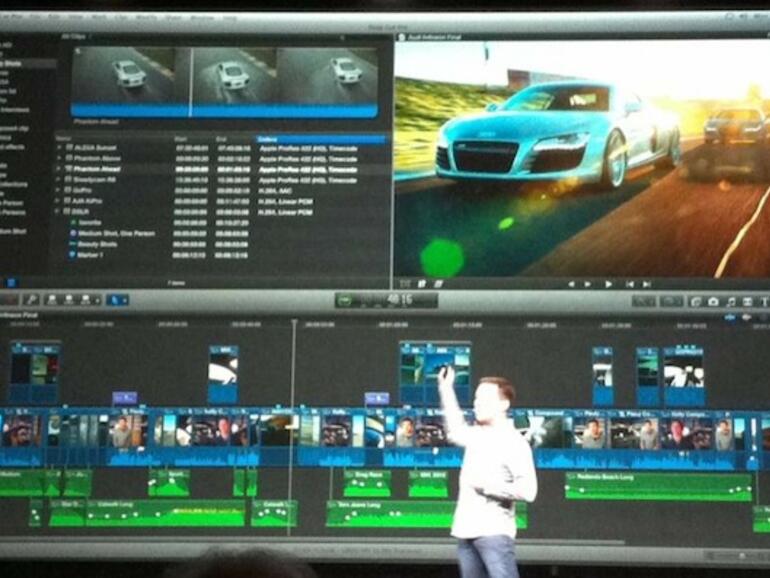The image size is (770, 578).
Task: Click the timecode display in the dashboard
Action: [400, 300]
